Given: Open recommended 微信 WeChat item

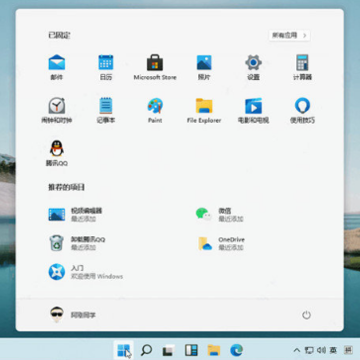Looking at the screenshot, I should tap(219, 215).
